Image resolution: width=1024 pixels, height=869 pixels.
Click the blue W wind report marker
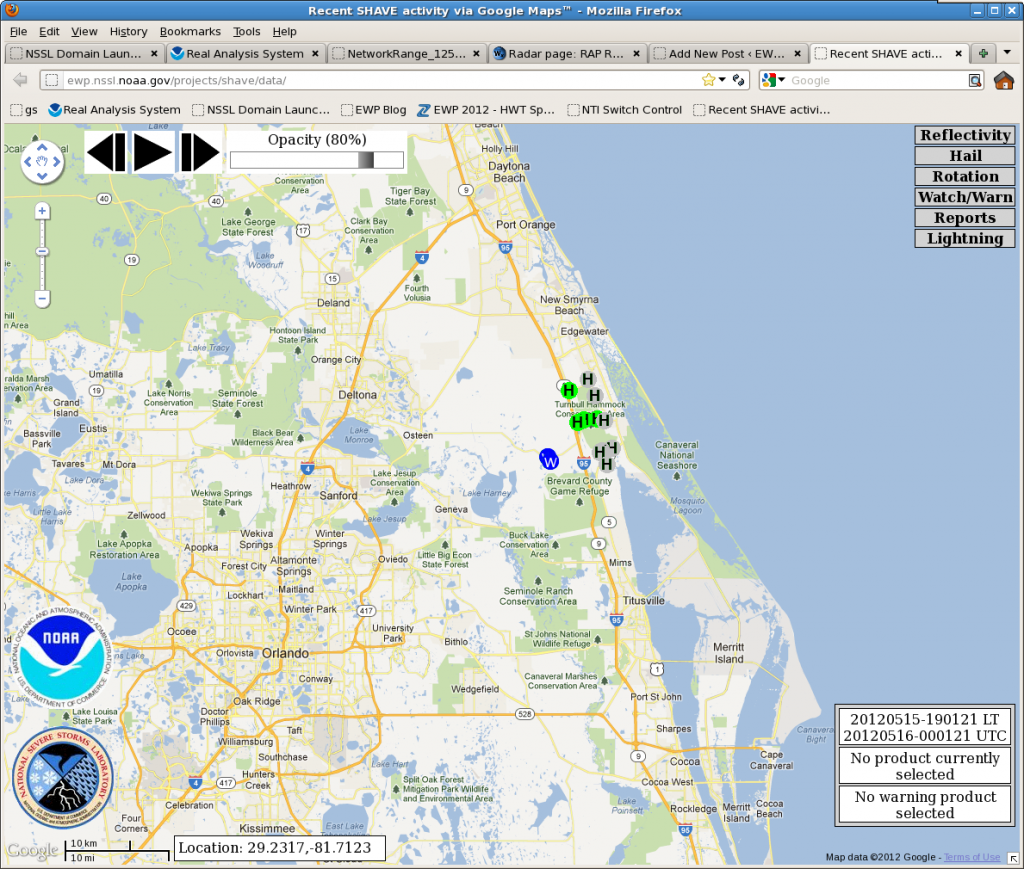click(x=549, y=459)
